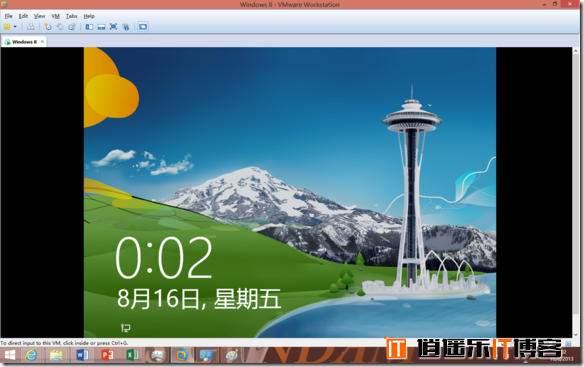Open the snapshot manager
584x367 pixels.
(x=72, y=27)
